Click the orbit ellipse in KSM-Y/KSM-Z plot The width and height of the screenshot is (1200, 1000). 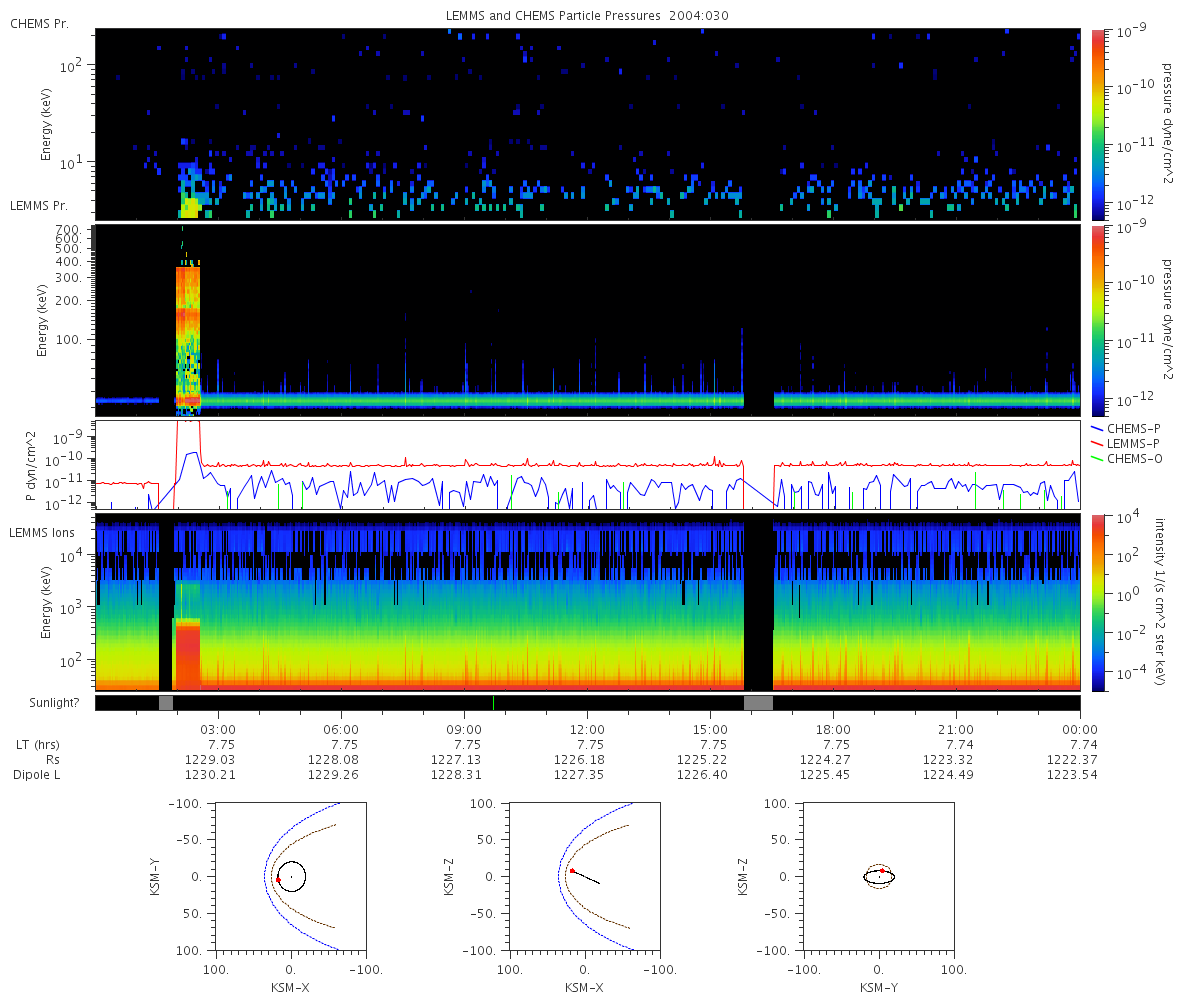click(x=879, y=877)
